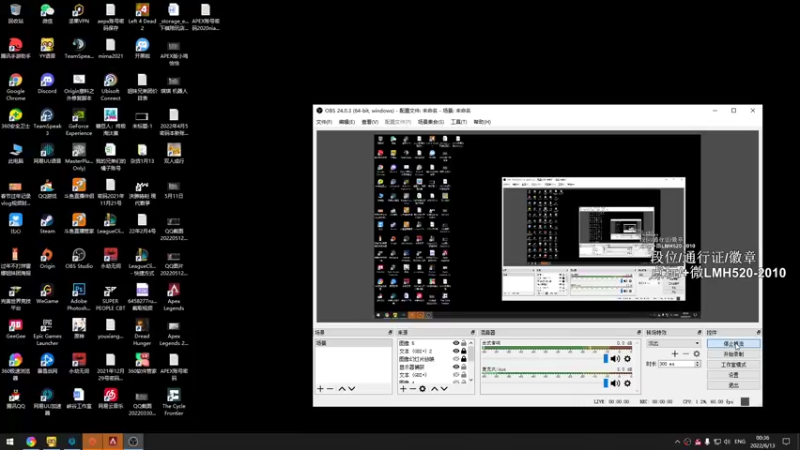Screen dimensions: 800x450
Task: Mute the desktop audio speaker icon
Action: click(615, 359)
